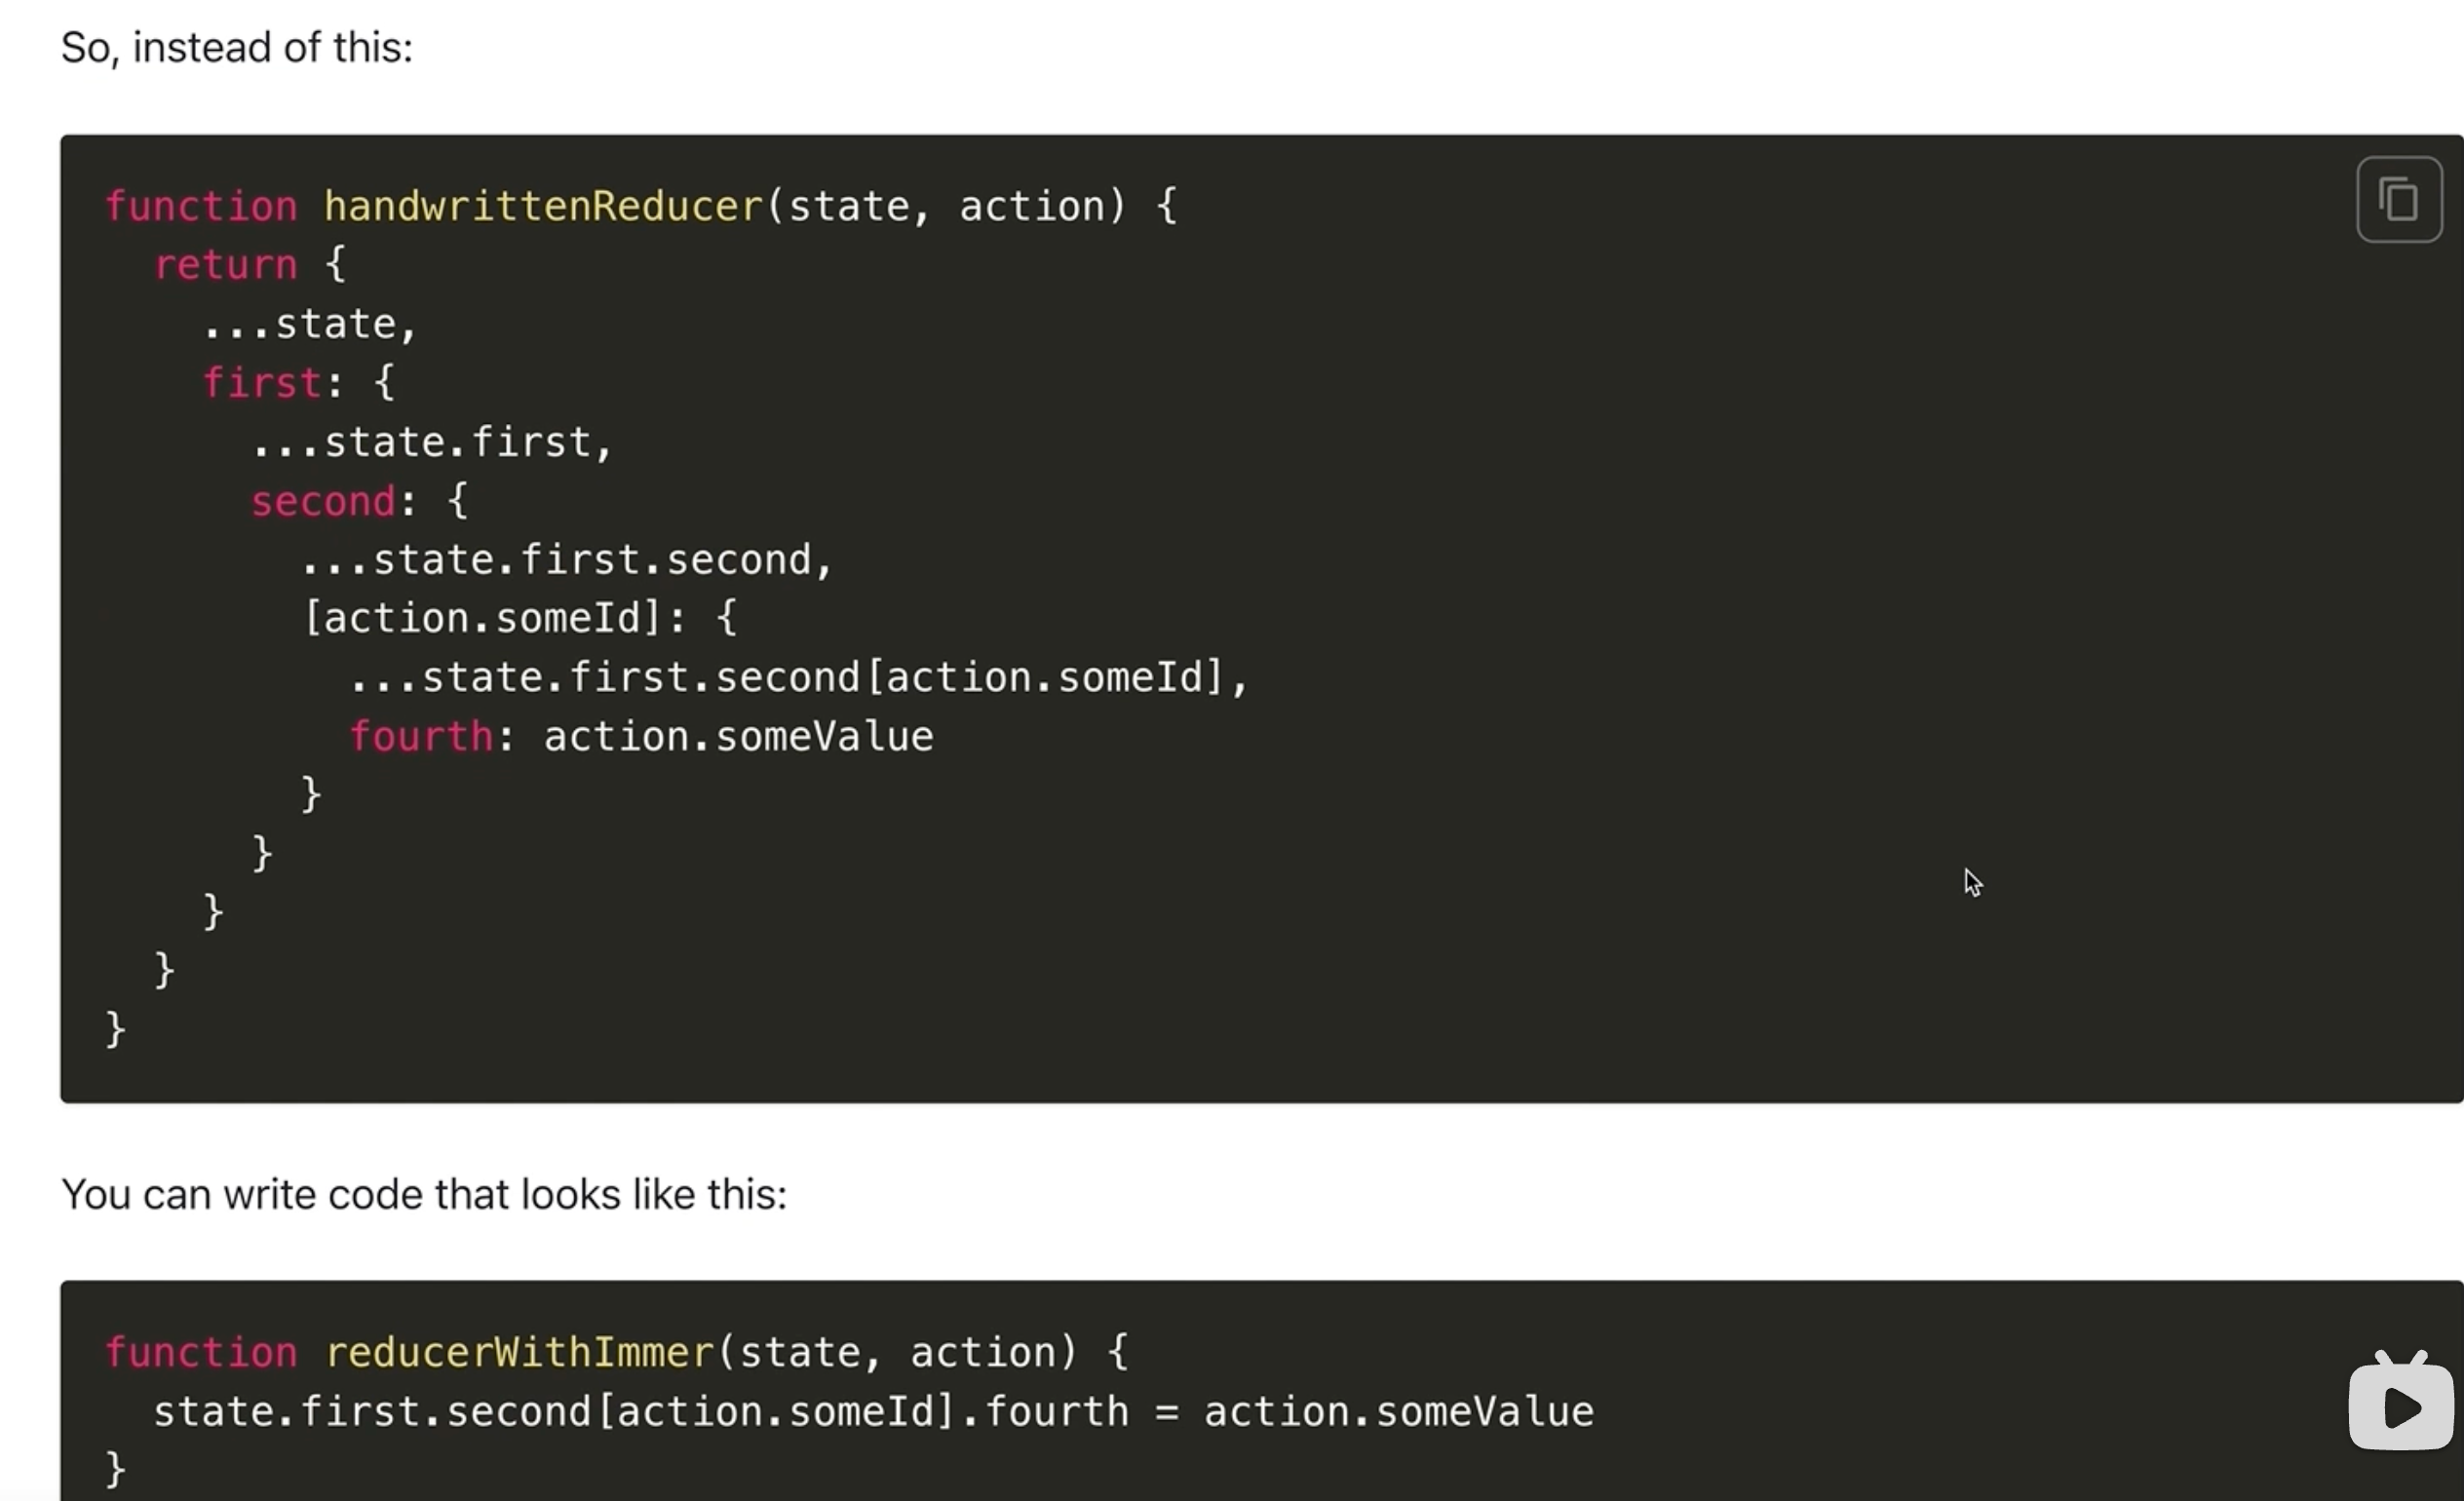Click the pink 'first' object key
Viewport: 2464px width, 1501px height.
tap(262, 382)
